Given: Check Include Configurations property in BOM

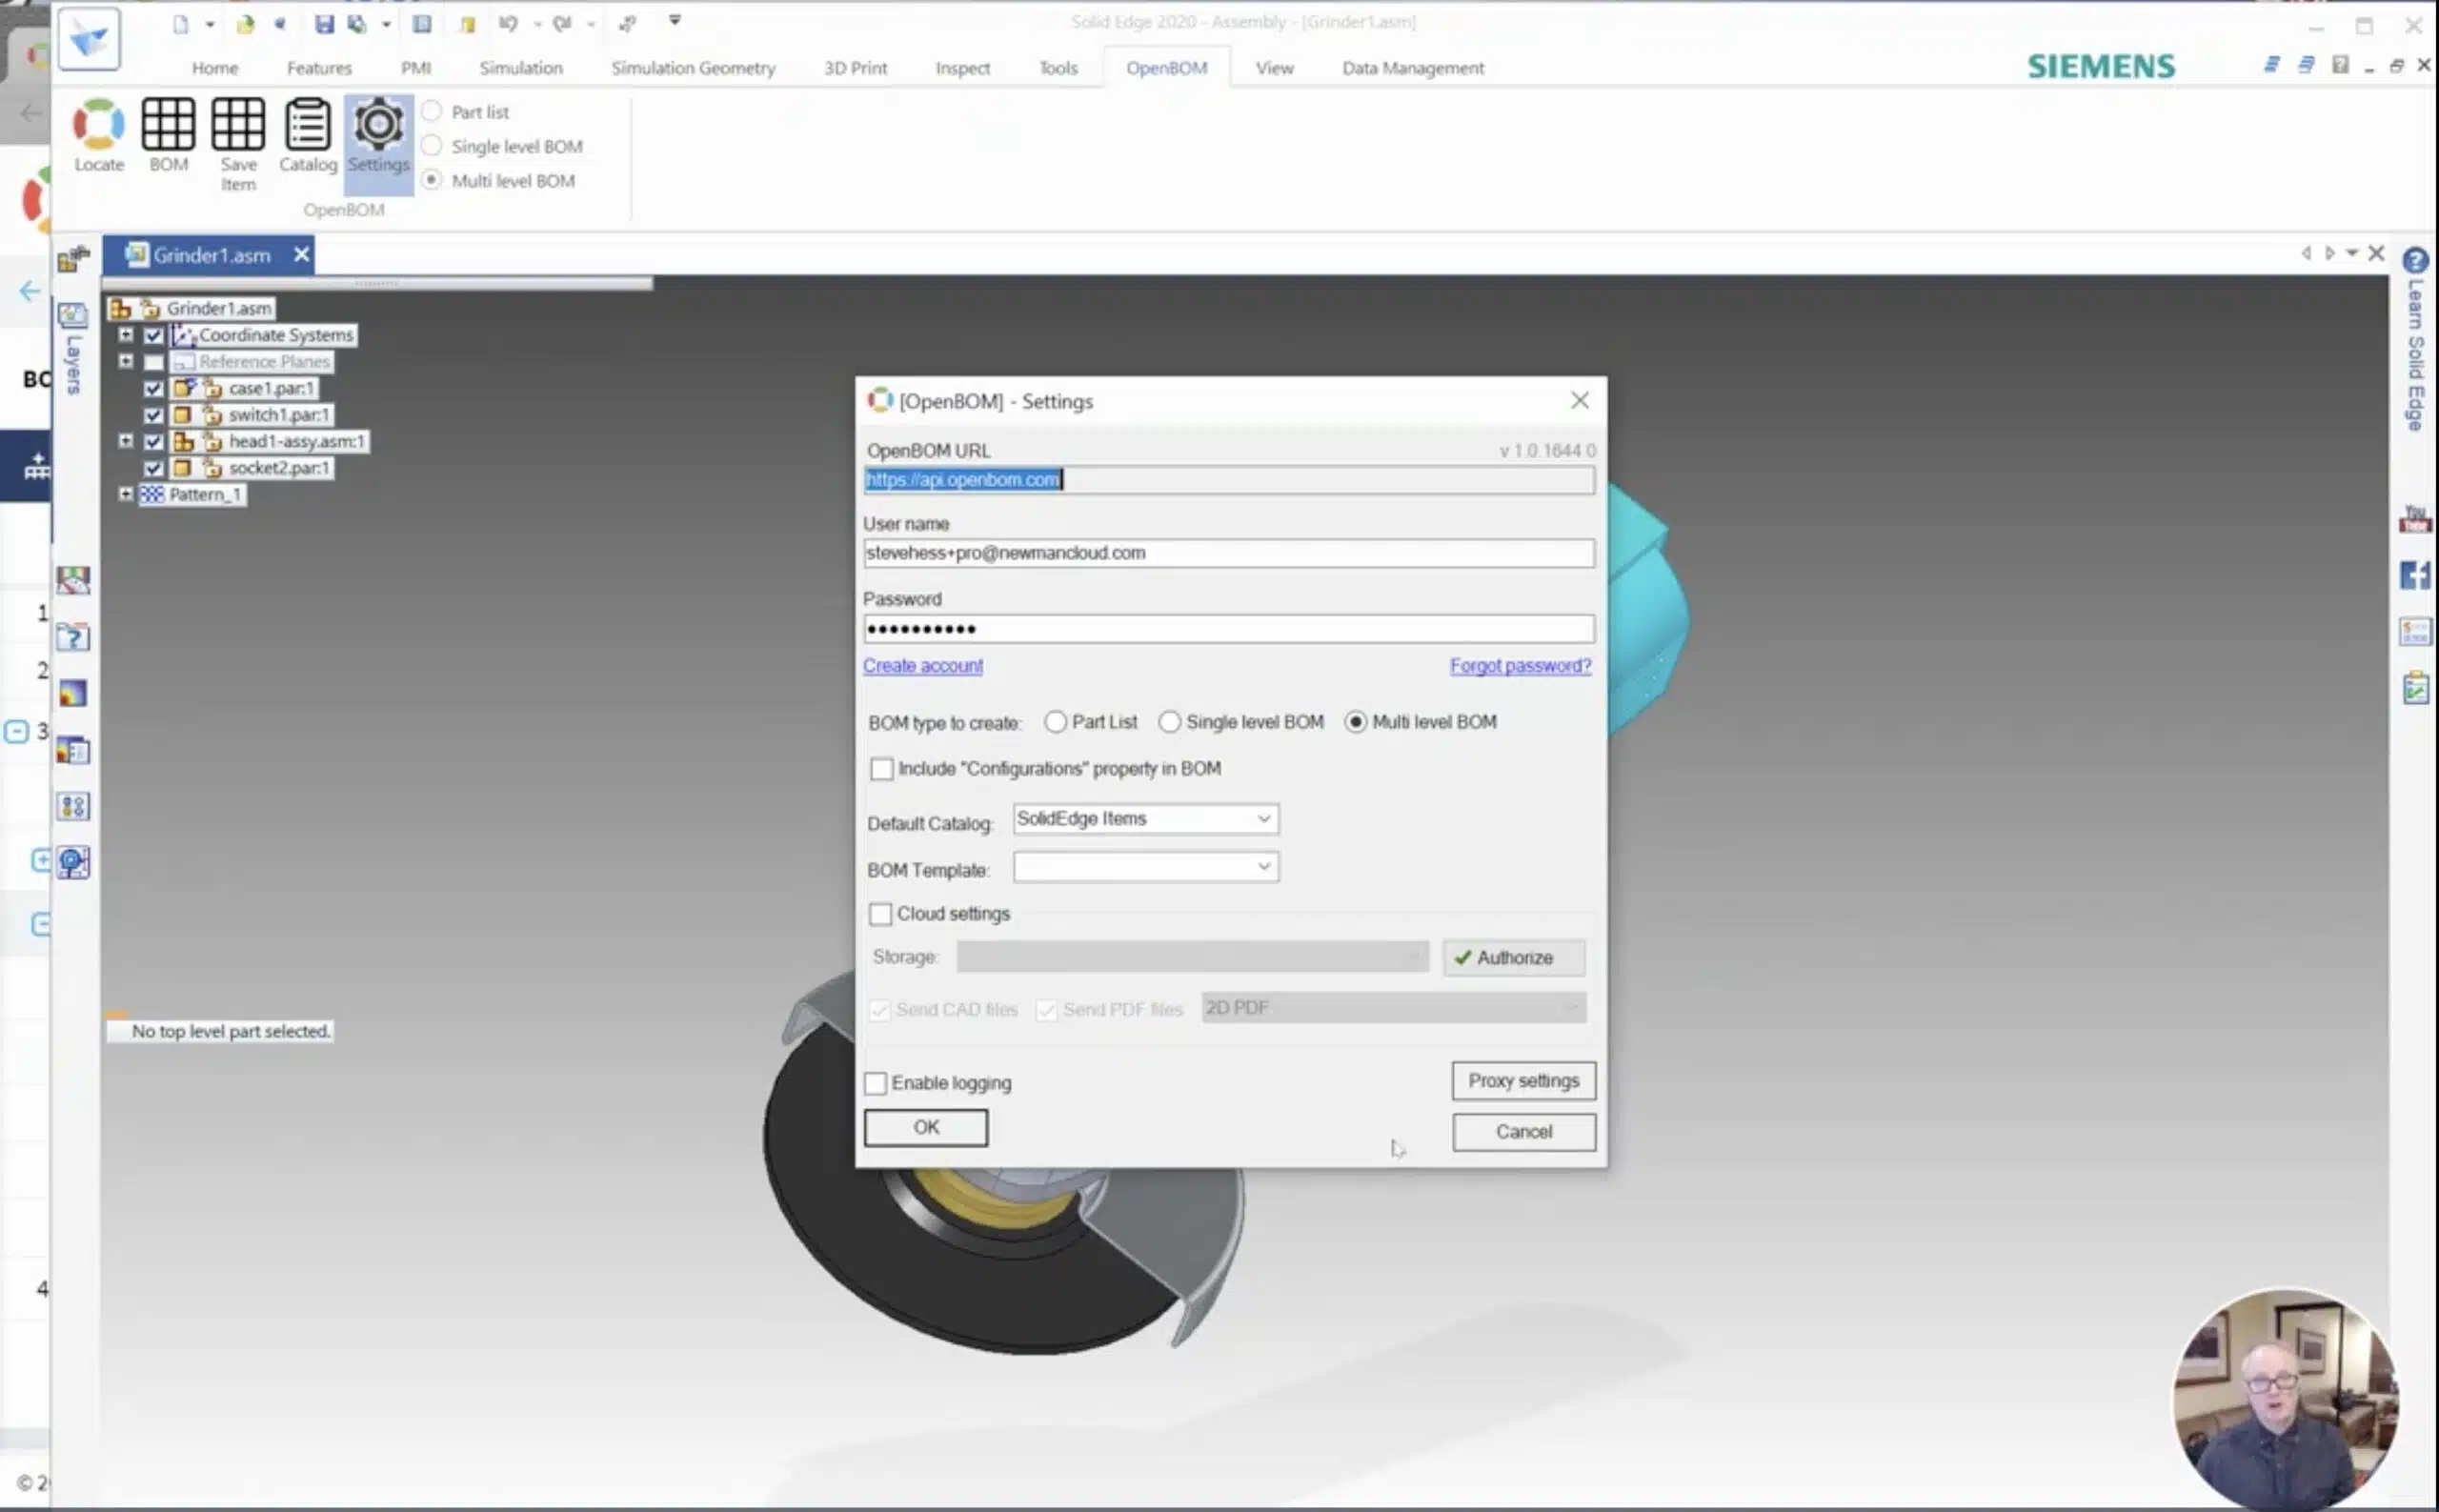Looking at the screenshot, I should [881, 769].
